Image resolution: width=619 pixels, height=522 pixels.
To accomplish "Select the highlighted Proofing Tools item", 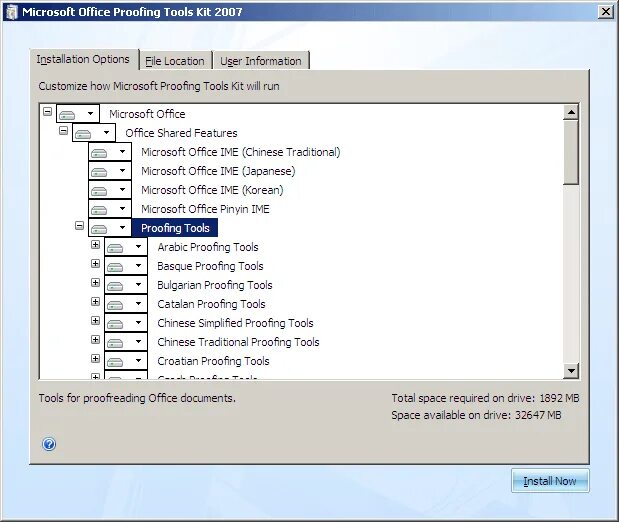I will [x=175, y=228].
